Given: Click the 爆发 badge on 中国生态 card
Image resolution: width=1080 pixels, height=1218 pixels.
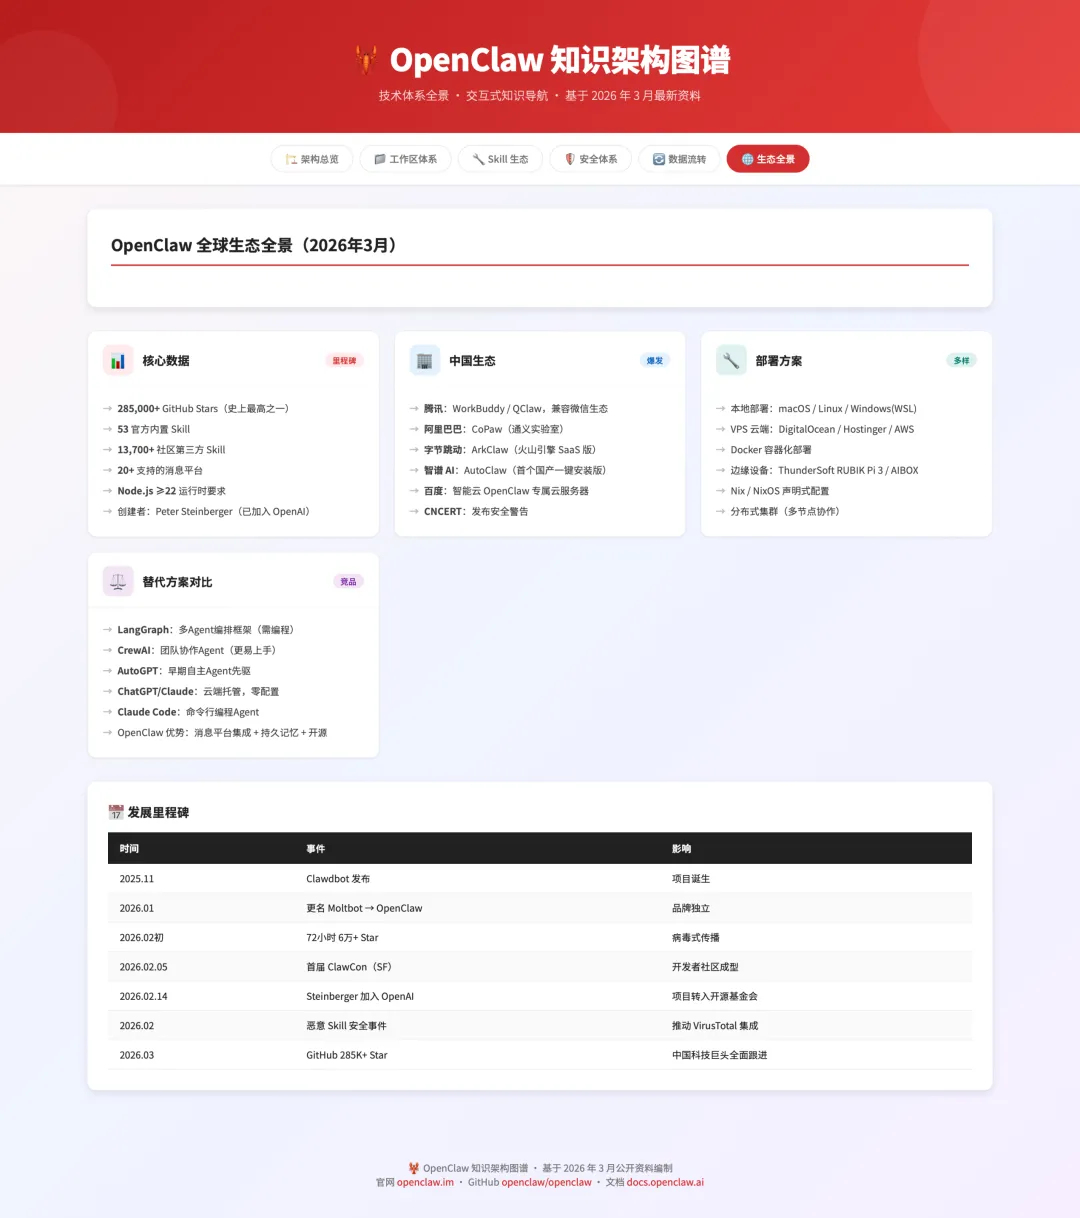Looking at the screenshot, I should click(x=655, y=361).
